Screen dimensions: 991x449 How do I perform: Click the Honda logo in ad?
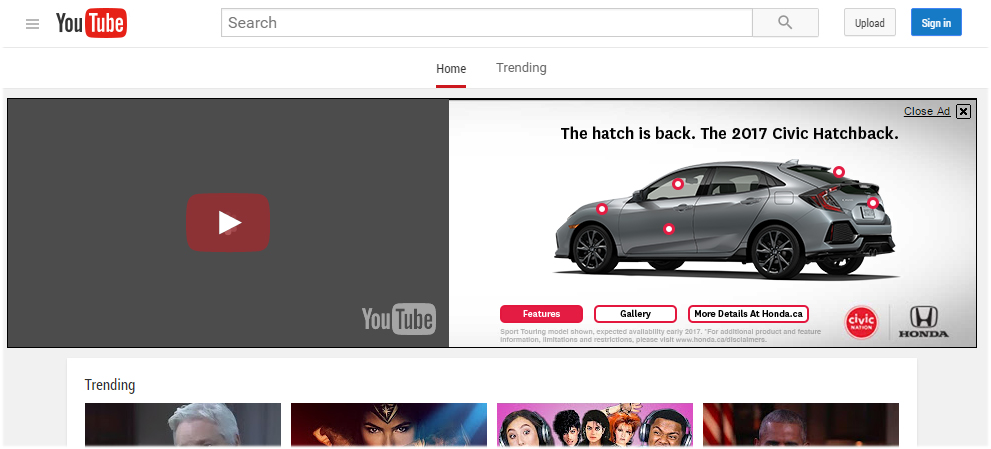tap(923, 322)
